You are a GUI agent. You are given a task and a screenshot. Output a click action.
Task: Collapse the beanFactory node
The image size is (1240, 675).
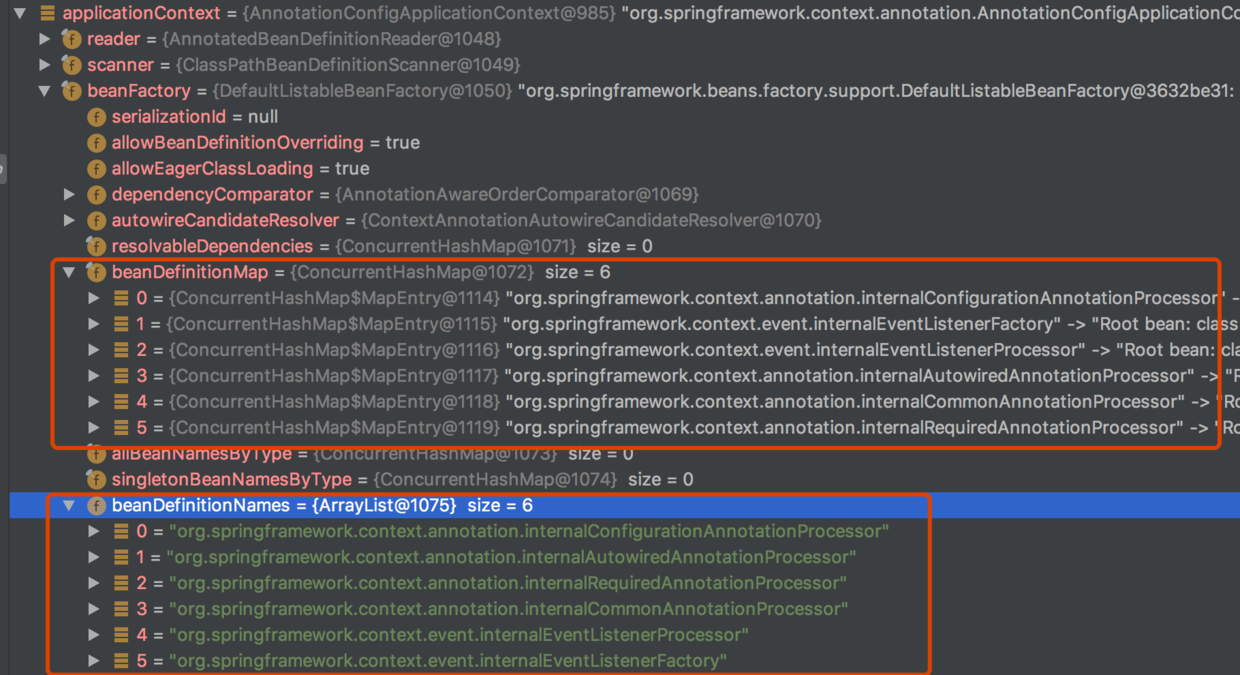44,91
